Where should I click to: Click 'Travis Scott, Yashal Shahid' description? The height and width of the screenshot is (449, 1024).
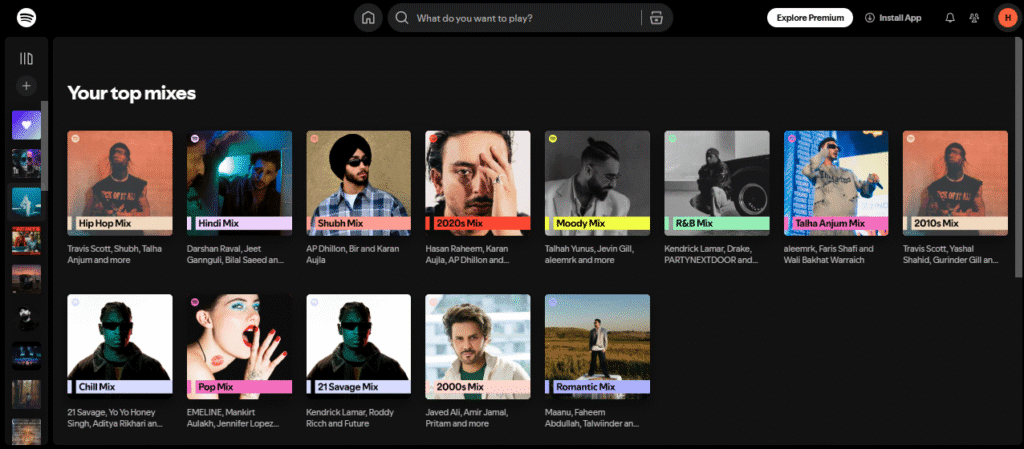[951, 255]
